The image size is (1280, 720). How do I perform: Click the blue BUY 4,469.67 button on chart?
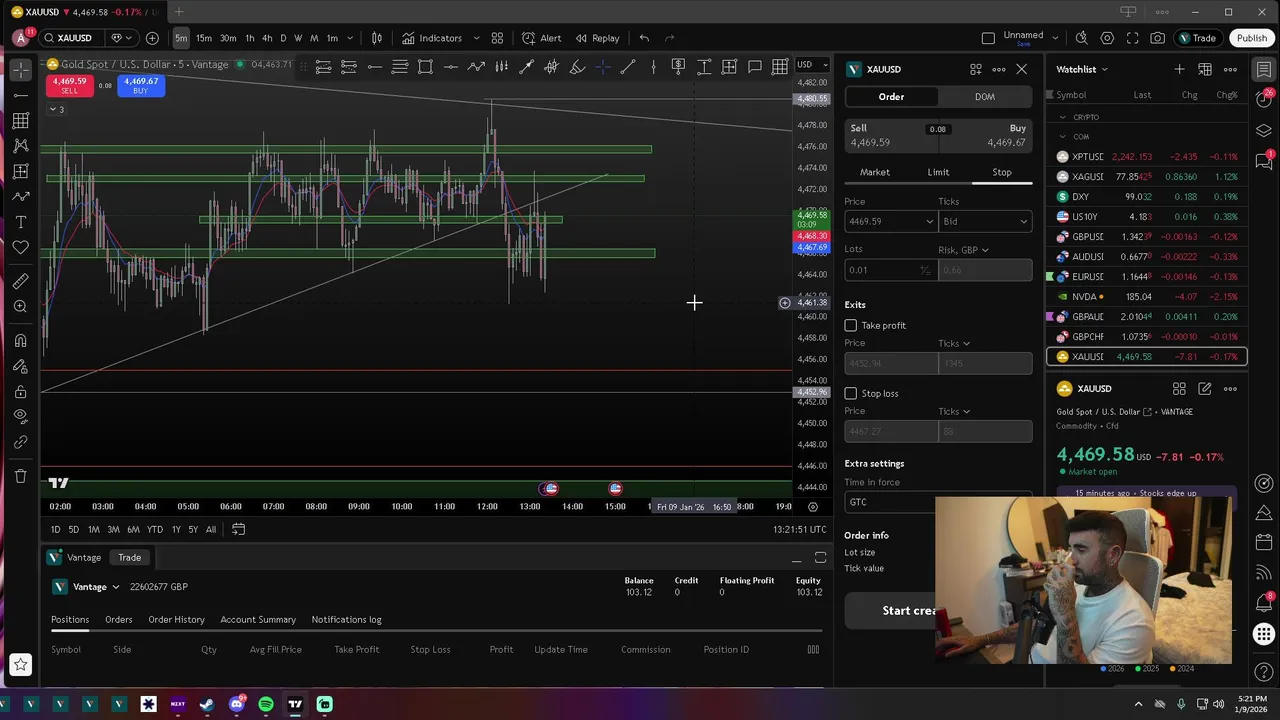(x=140, y=85)
